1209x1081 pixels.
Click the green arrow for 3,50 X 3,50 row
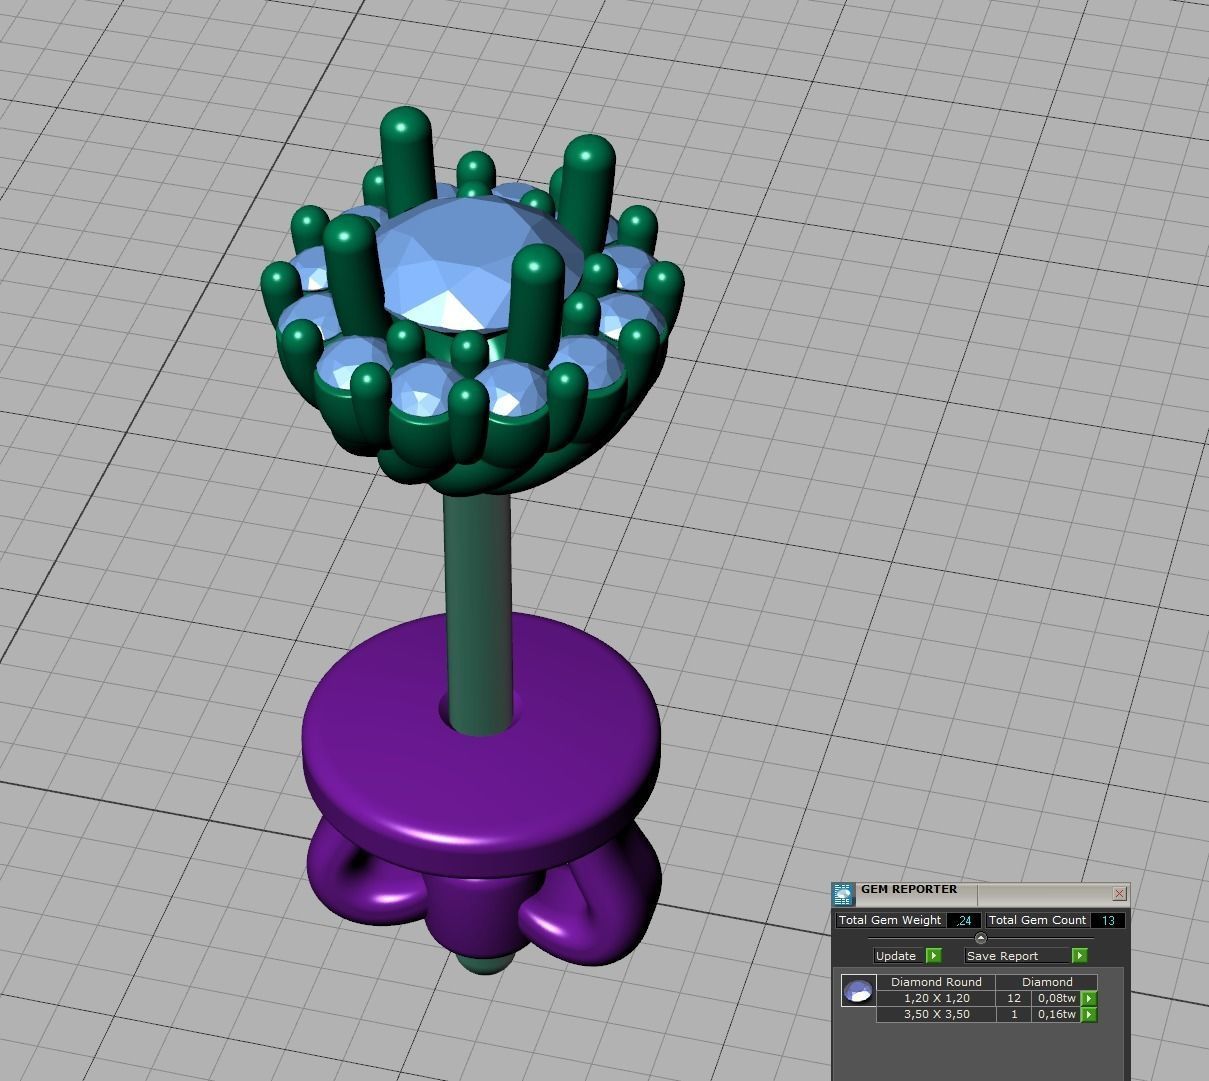[1089, 1014]
